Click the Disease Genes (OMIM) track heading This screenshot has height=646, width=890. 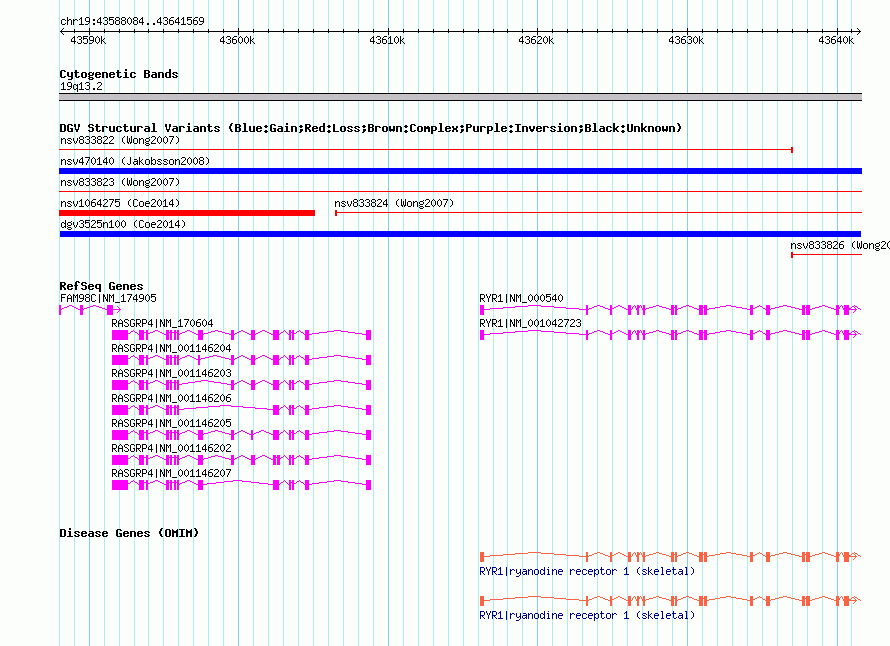click(129, 533)
